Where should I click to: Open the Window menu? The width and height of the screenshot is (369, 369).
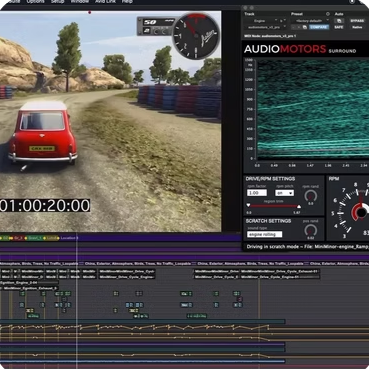click(80, 2)
